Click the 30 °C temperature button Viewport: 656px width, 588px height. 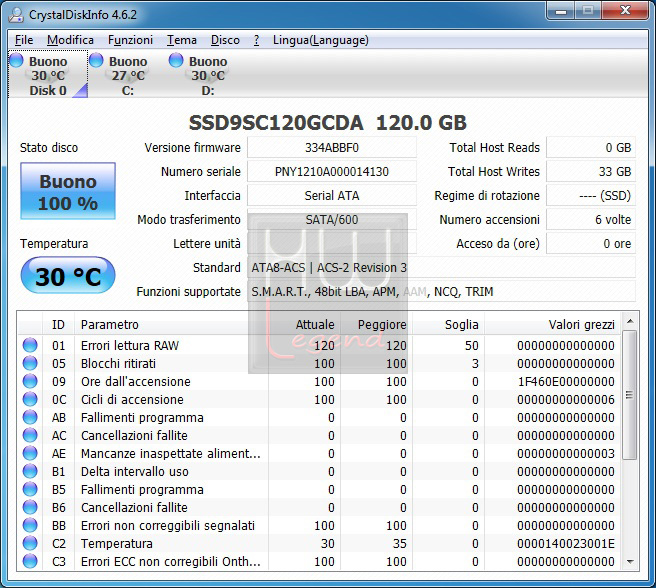pos(68,275)
